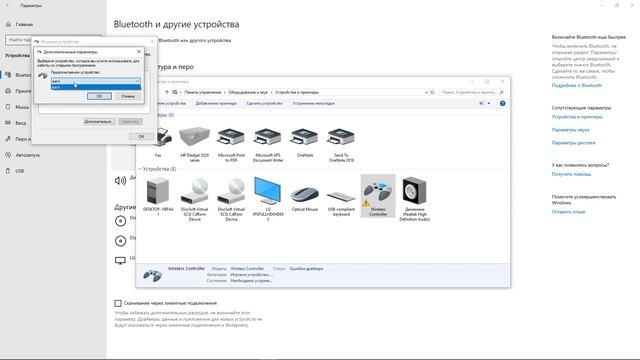
Task: Select the Fax printer icon
Action: click(164, 137)
